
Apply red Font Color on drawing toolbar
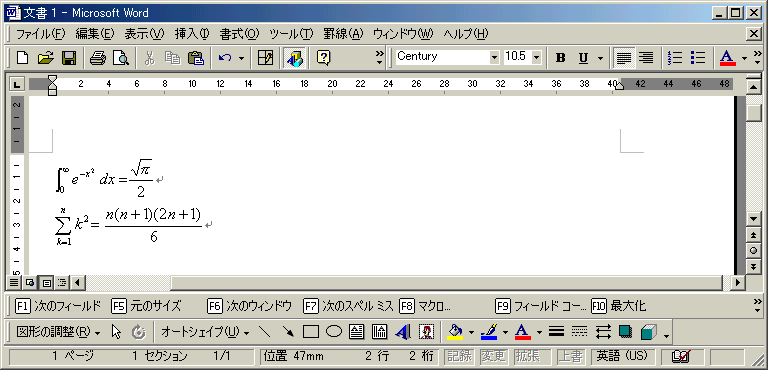pyautogui.click(x=523, y=332)
